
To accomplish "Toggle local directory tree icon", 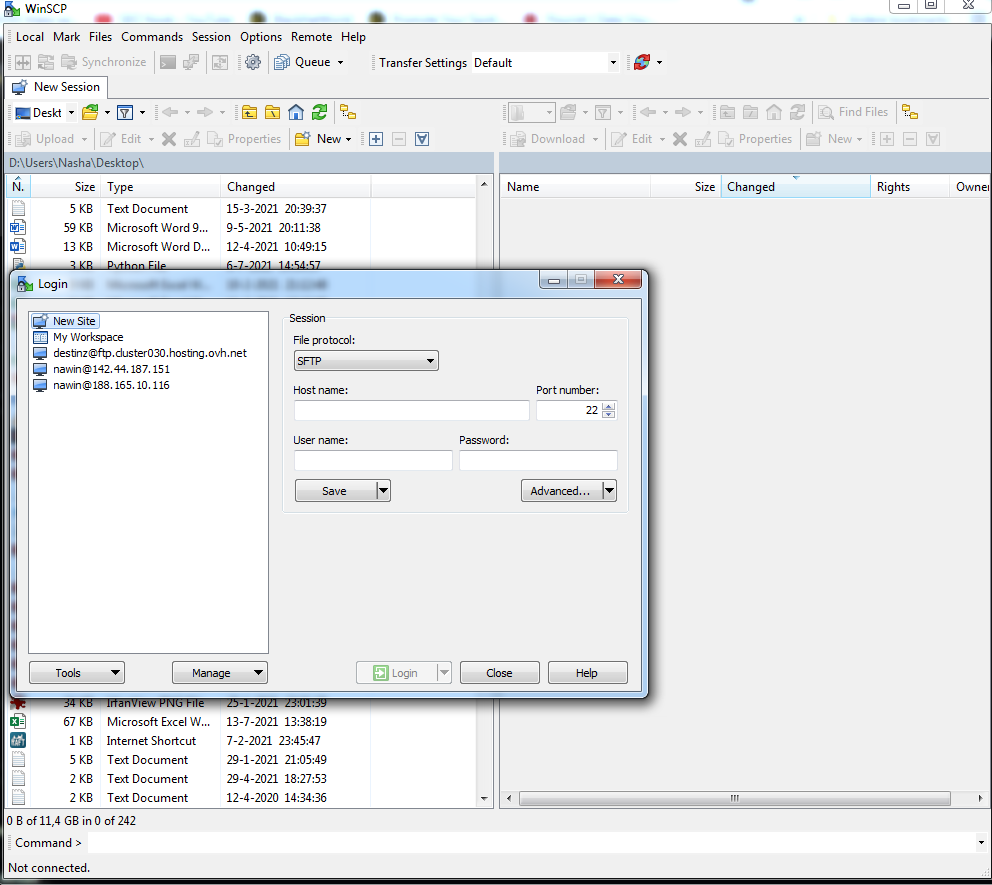I will coord(347,113).
